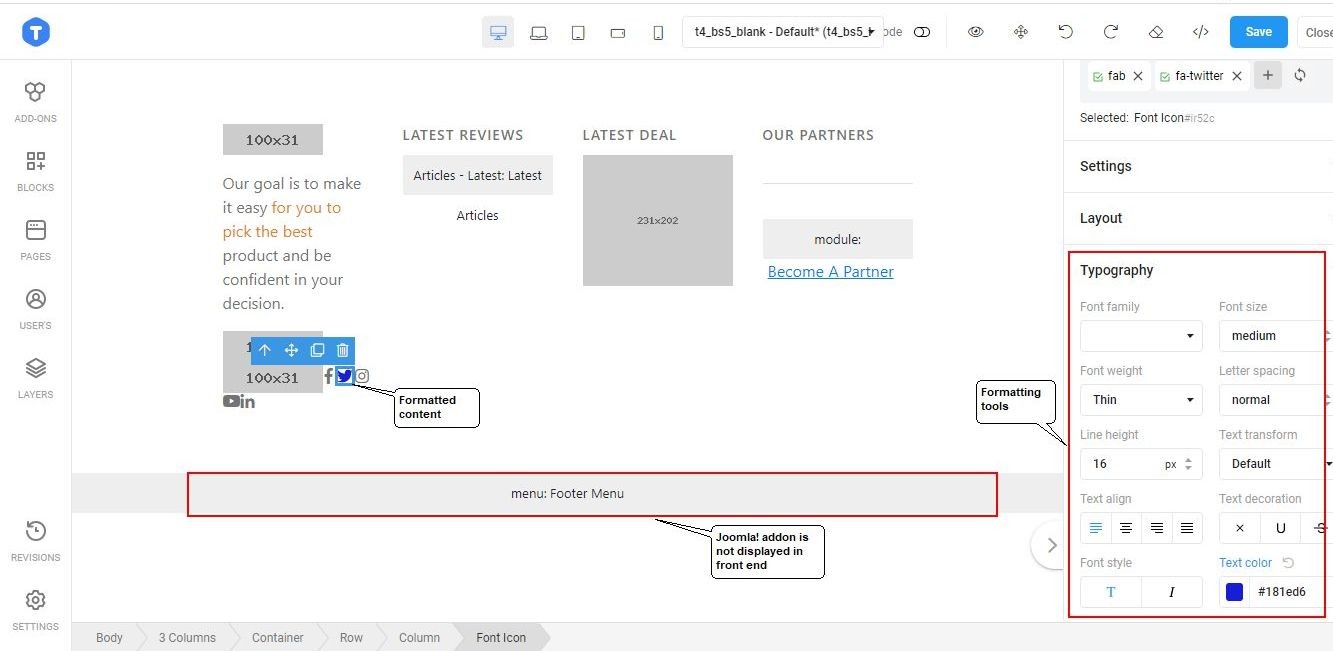Select Container in the breadcrumb
This screenshot has height=651, width=1333.
point(277,637)
